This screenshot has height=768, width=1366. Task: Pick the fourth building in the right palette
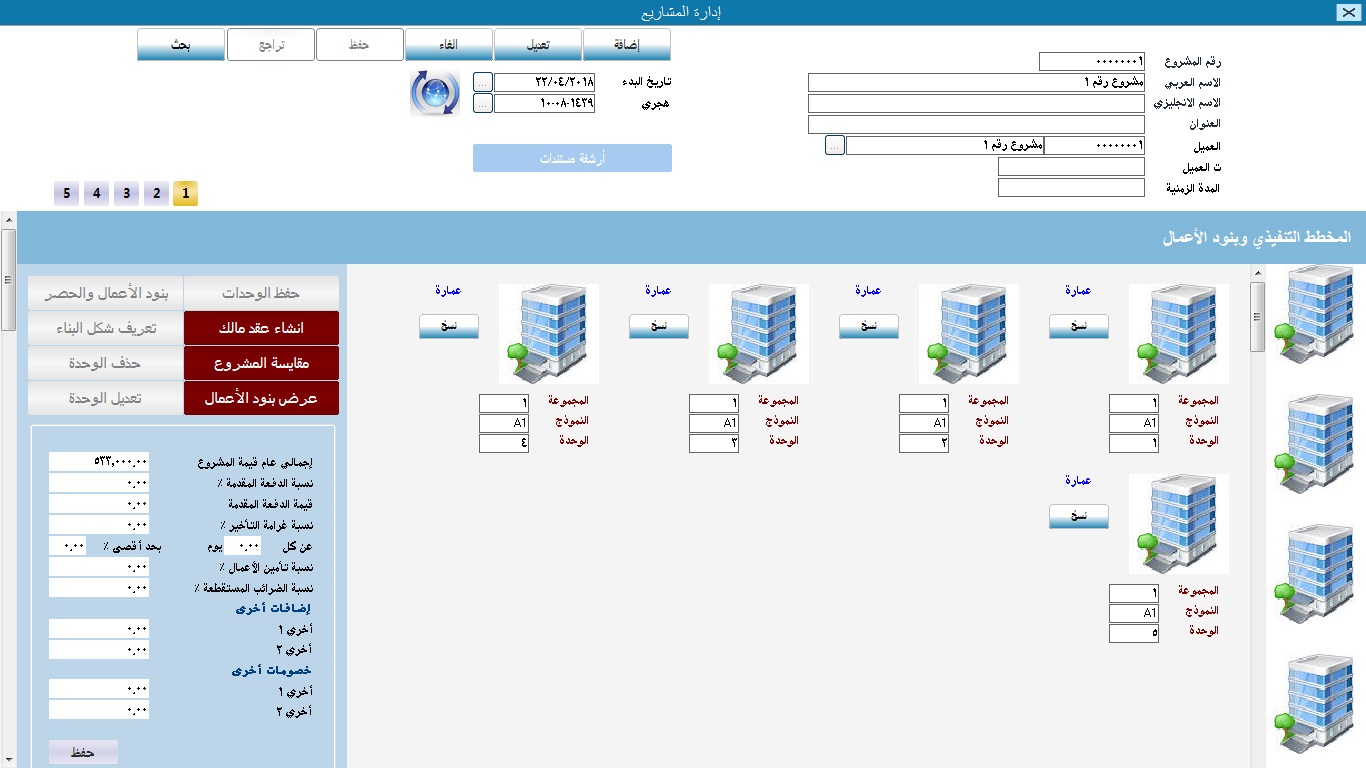click(1313, 703)
